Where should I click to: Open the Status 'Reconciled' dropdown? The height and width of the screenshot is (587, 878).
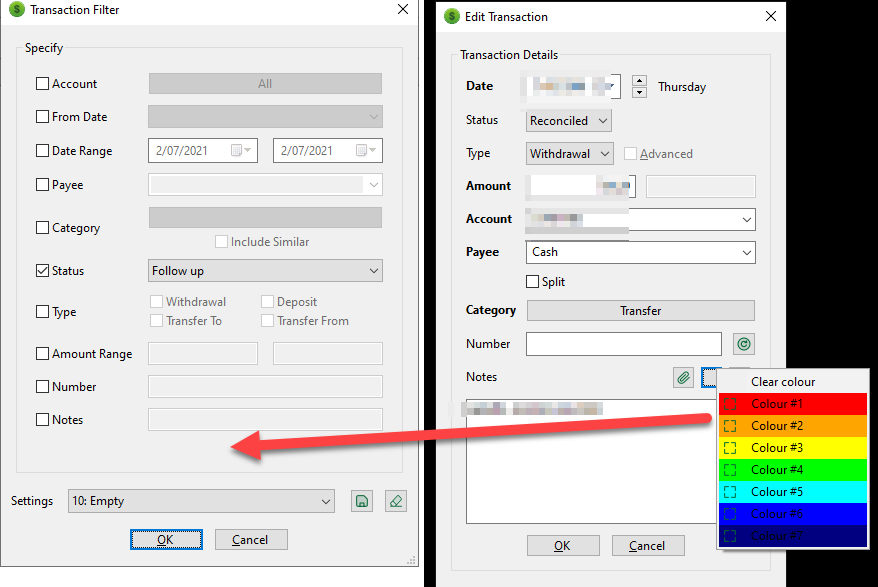coord(569,120)
